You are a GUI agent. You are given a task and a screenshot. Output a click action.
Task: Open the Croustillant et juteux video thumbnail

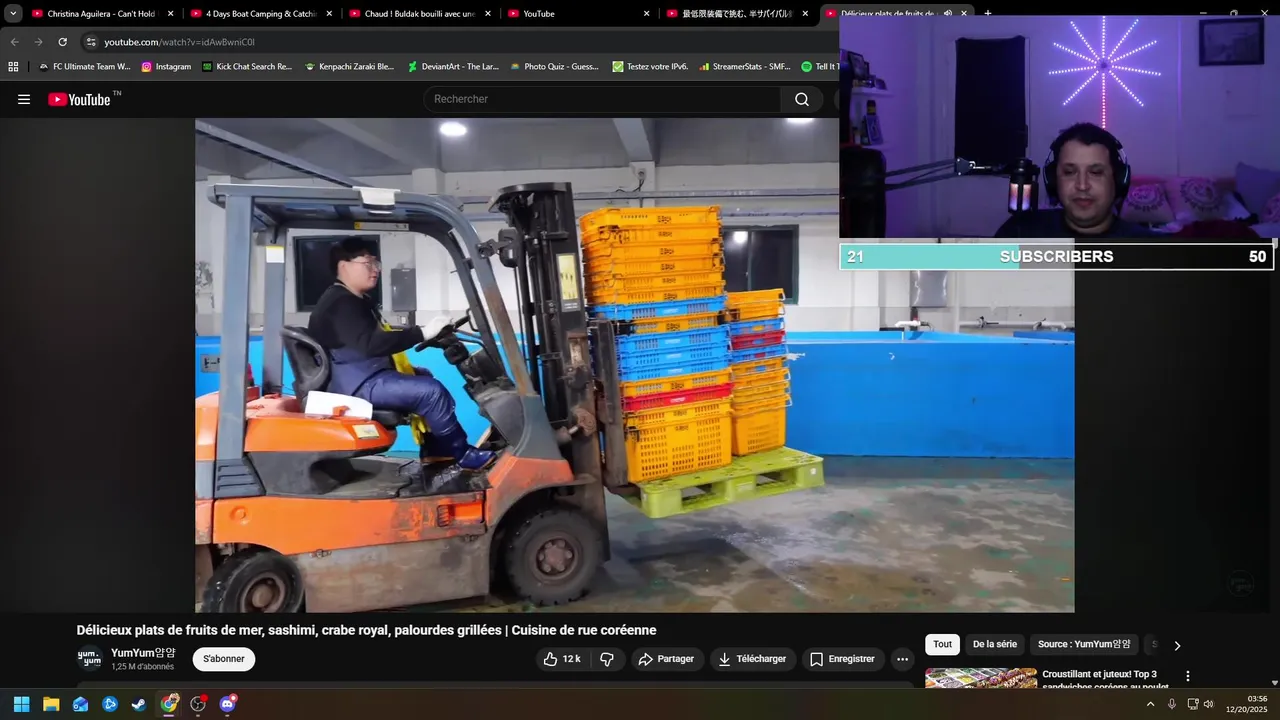(x=981, y=678)
